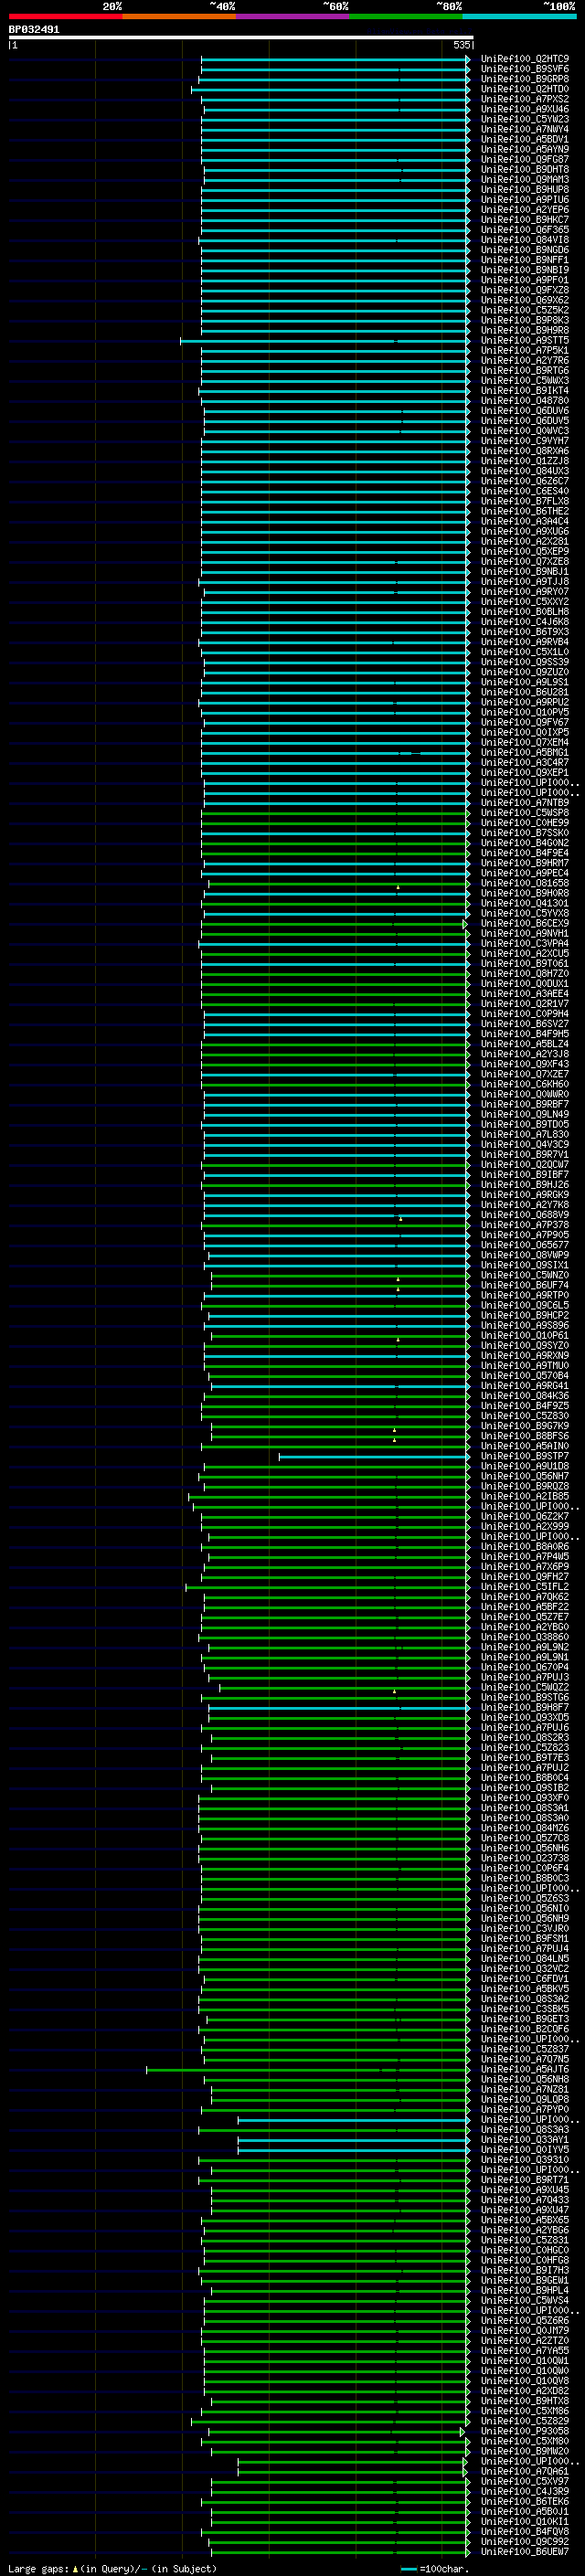Click UniRef100_B8BFS6 label

[524, 1435]
